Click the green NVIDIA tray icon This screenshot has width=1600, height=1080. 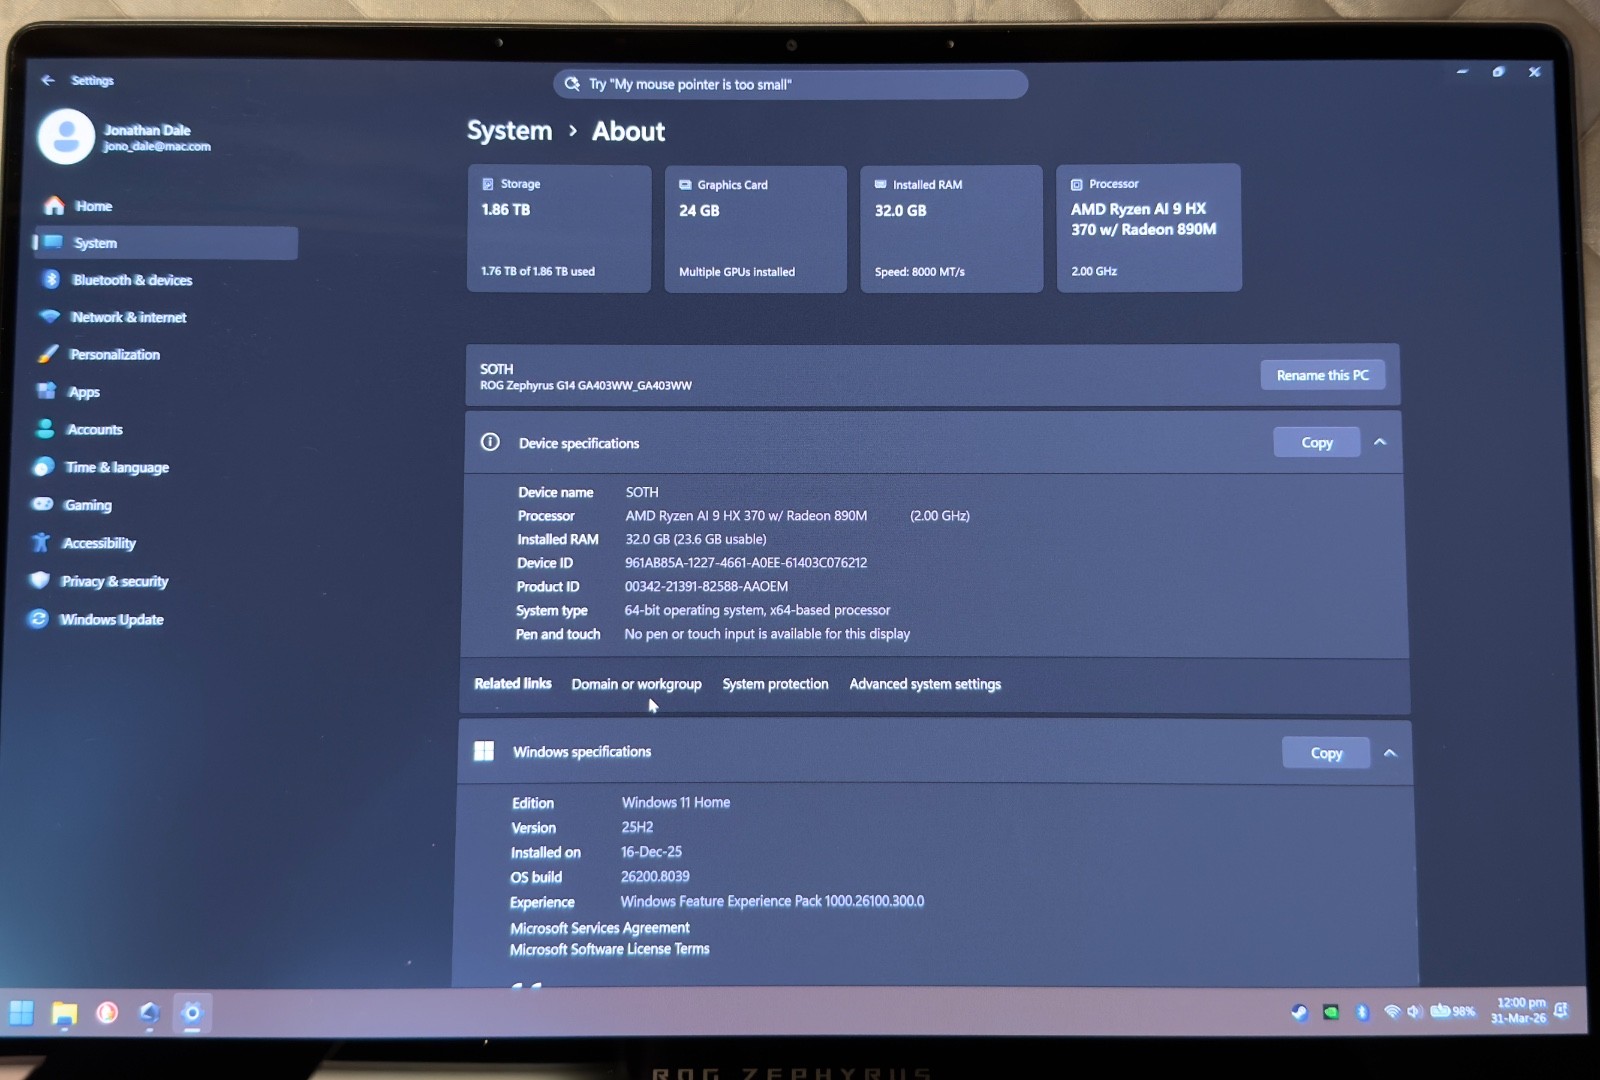click(1331, 1012)
